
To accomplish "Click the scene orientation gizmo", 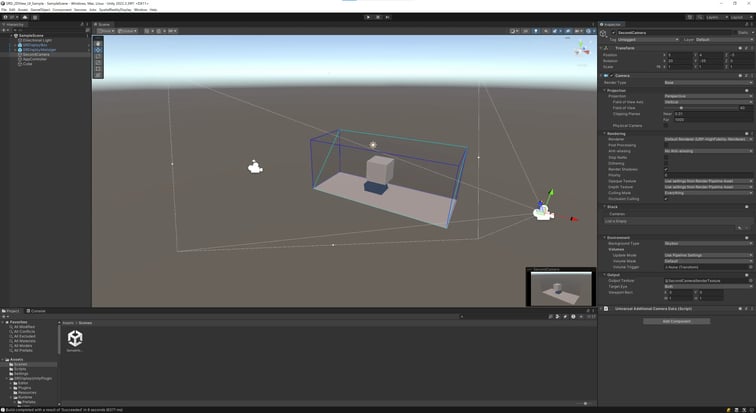I will [x=581, y=48].
